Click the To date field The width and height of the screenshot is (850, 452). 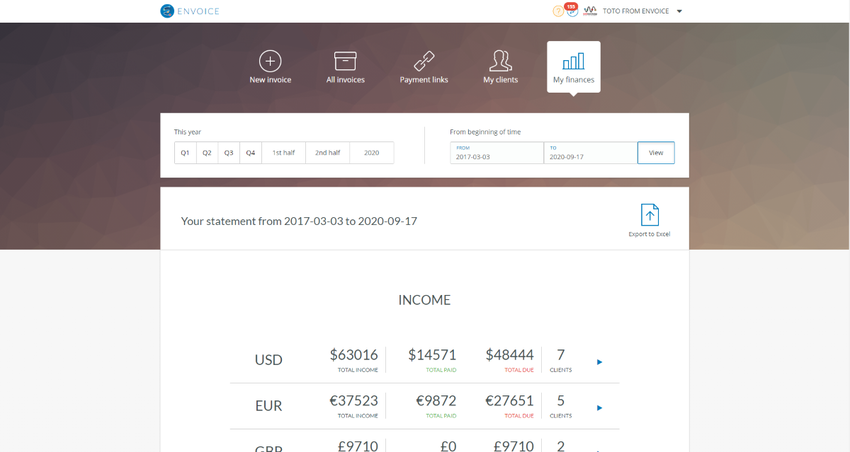590,153
